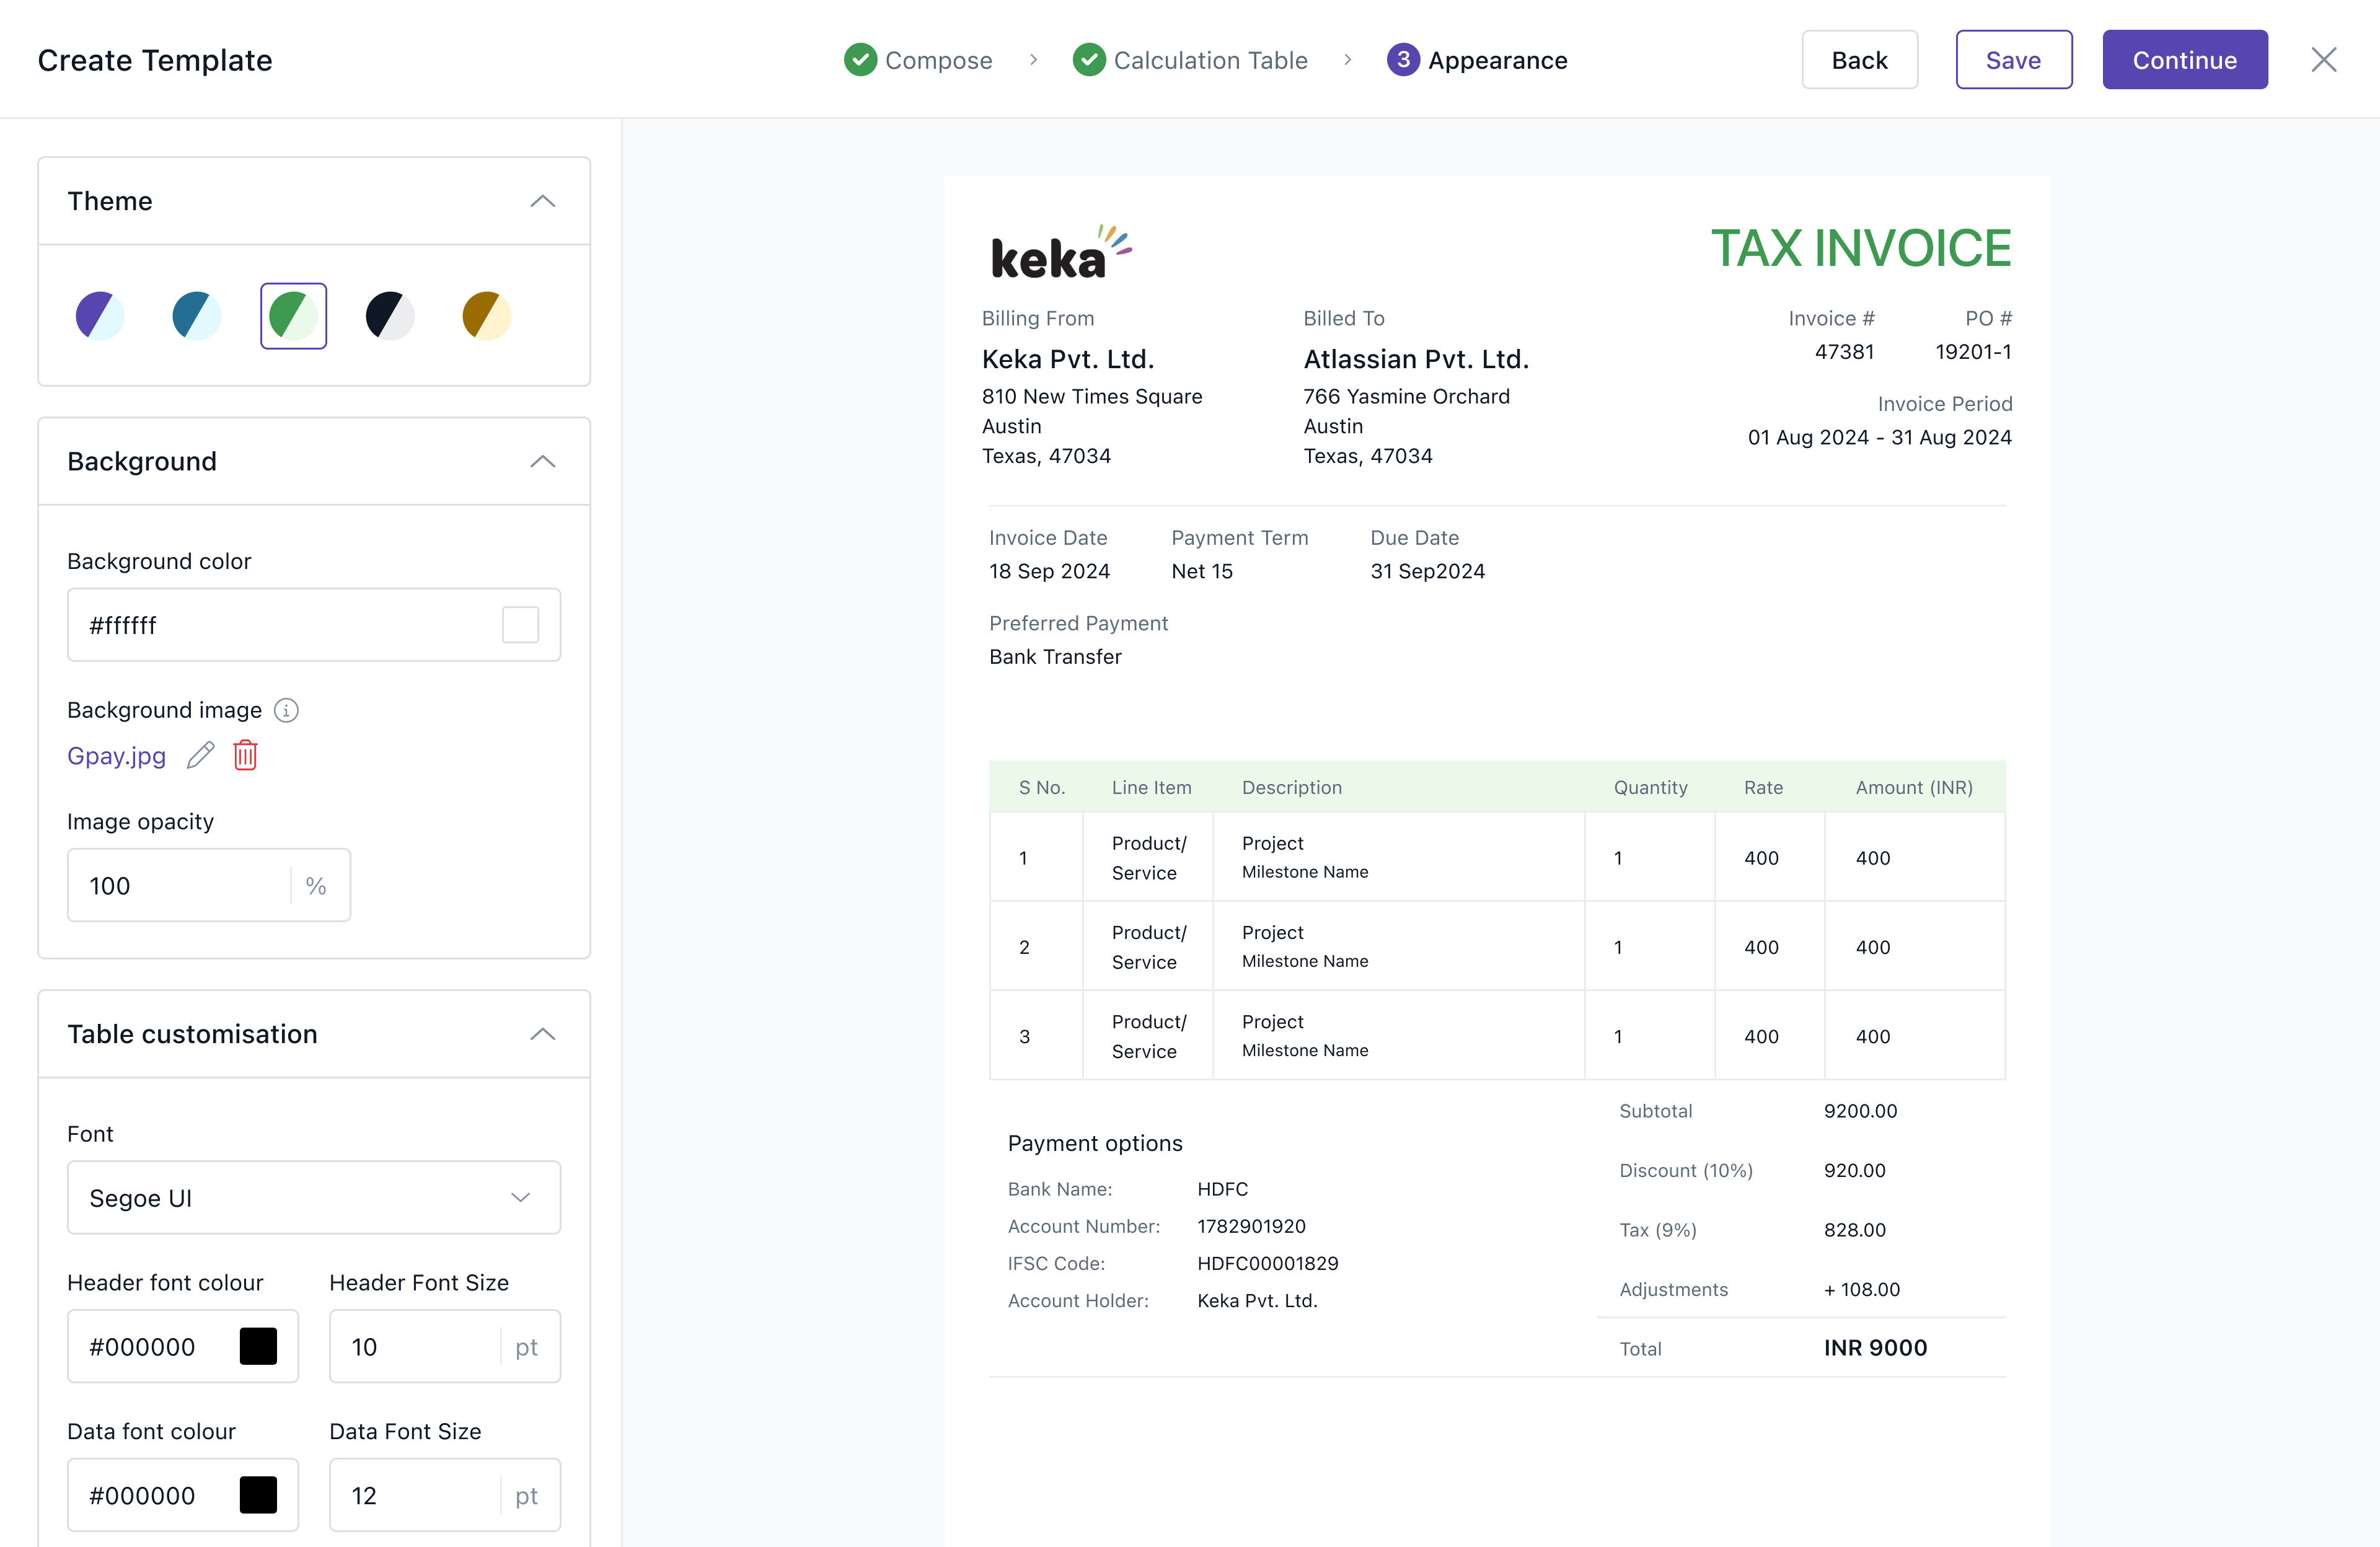This screenshot has width=2380, height=1547.
Task: Click the 'Description' table header
Action: pyautogui.click(x=1291, y=787)
